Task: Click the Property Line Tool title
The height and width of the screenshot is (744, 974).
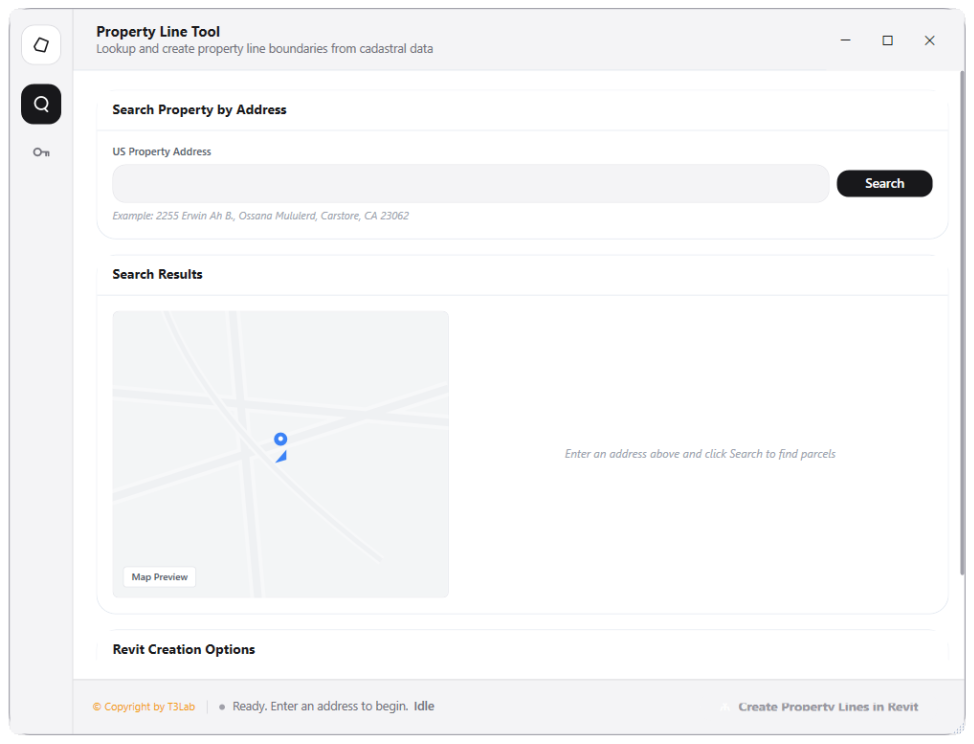Action: pyautogui.click(x=158, y=32)
